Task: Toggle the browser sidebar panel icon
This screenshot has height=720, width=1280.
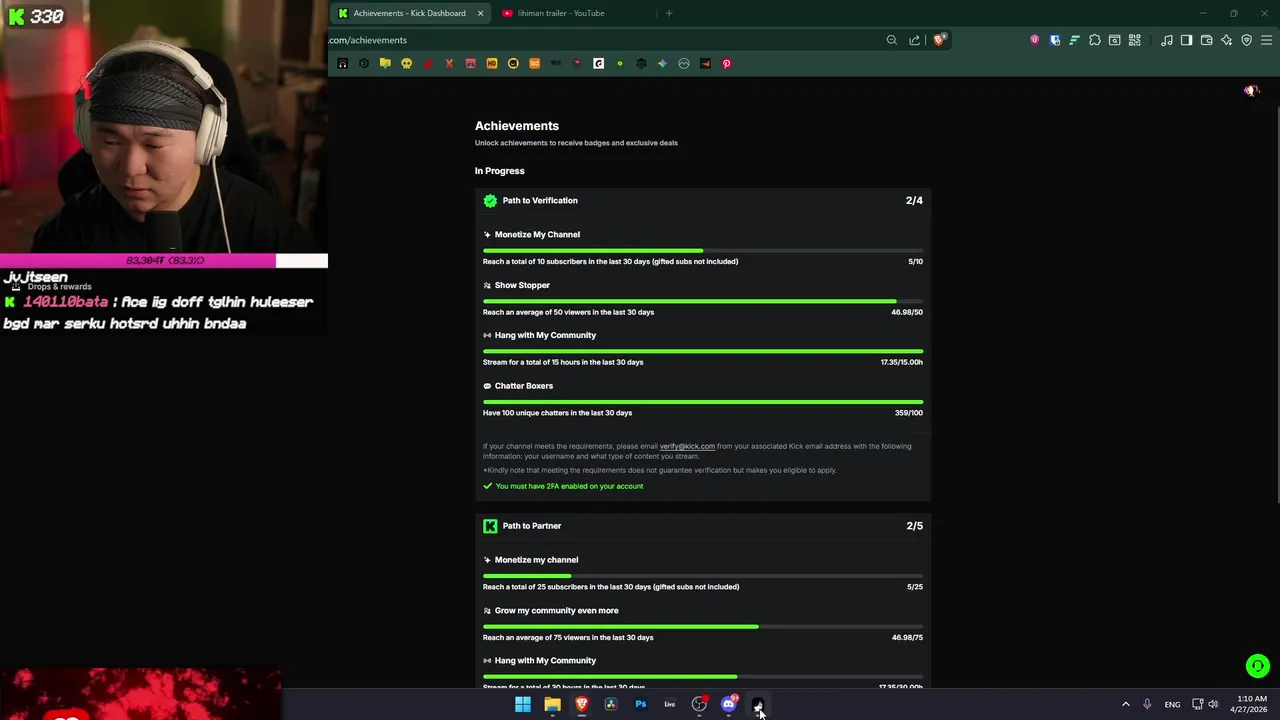Action: tap(1186, 40)
